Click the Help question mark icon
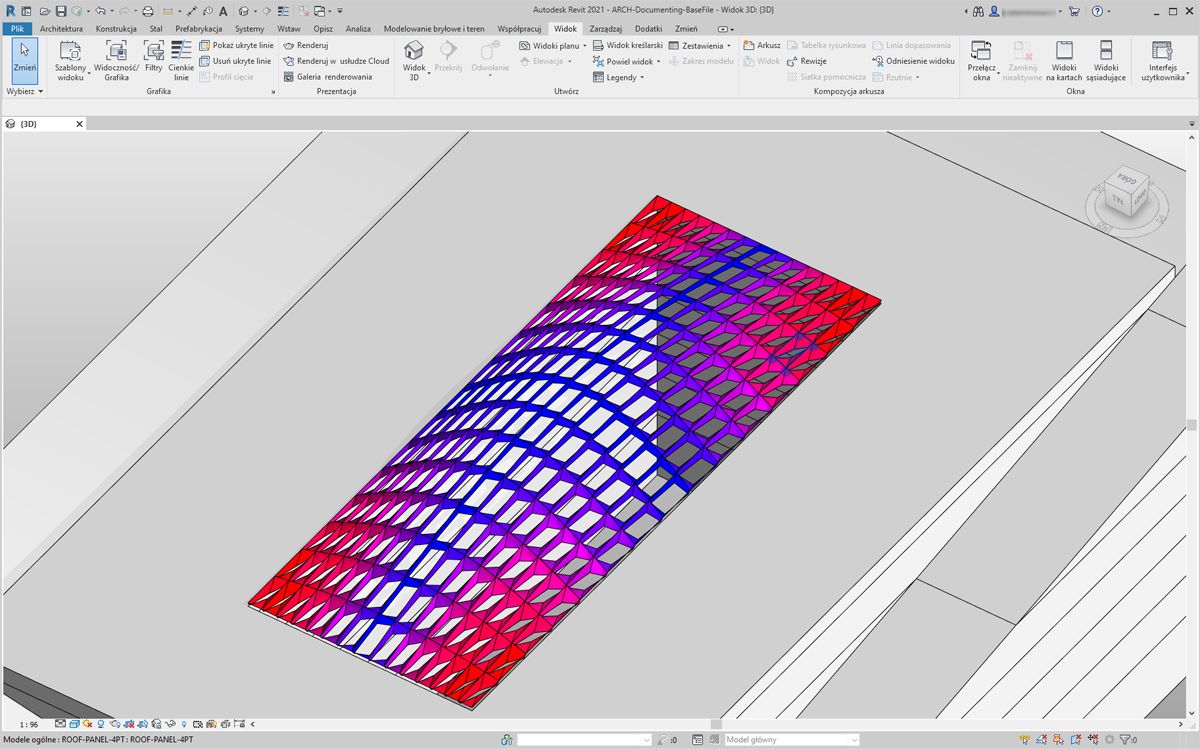The image size is (1200, 749). 1098,11
